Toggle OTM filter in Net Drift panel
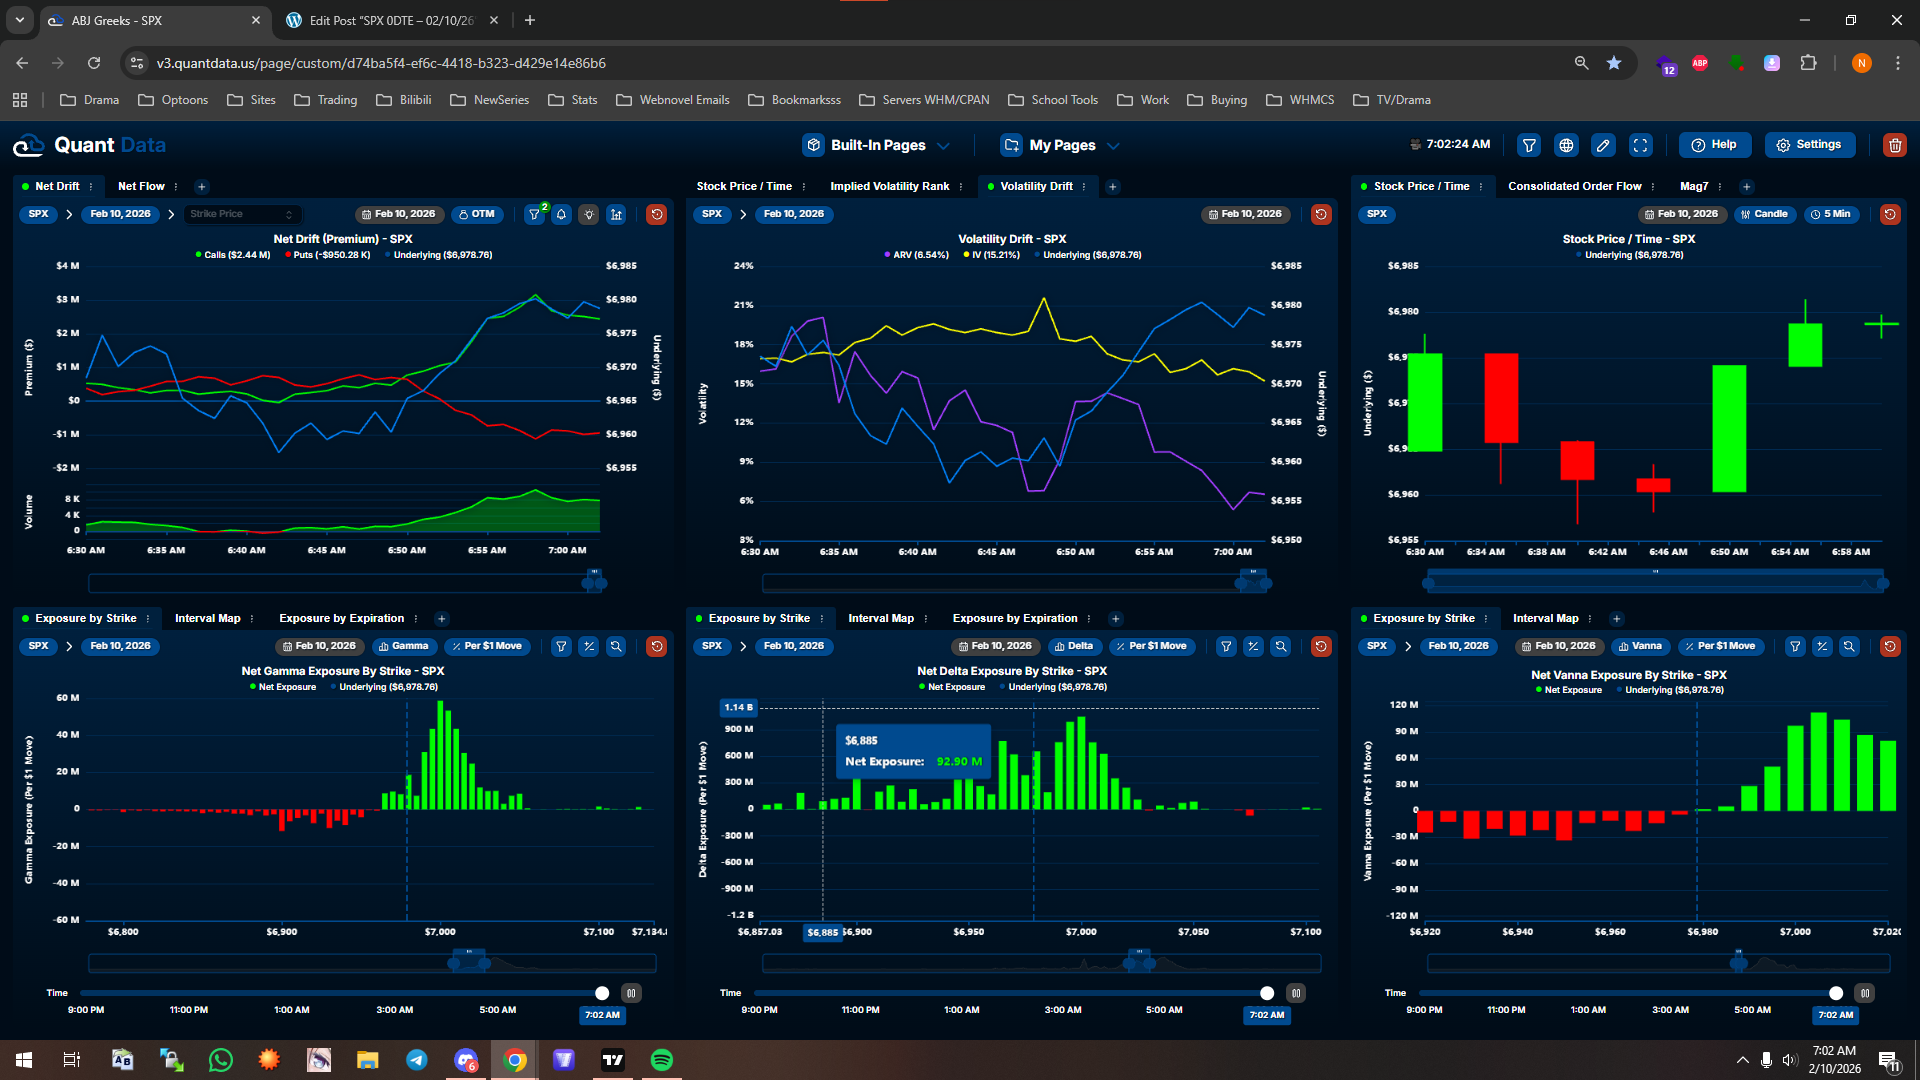Viewport: 1920px width, 1080px height. pyautogui.click(x=477, y=214)
